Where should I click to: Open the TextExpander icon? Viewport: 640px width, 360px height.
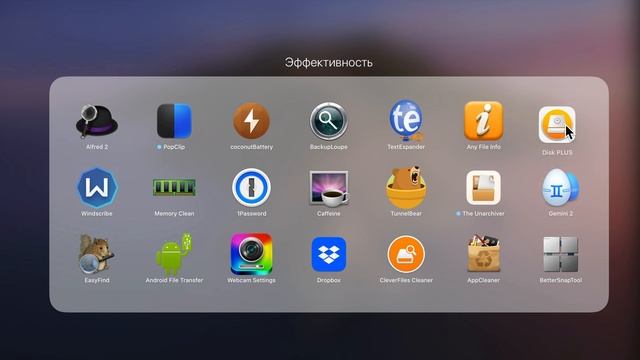click(x=406, y=121)
